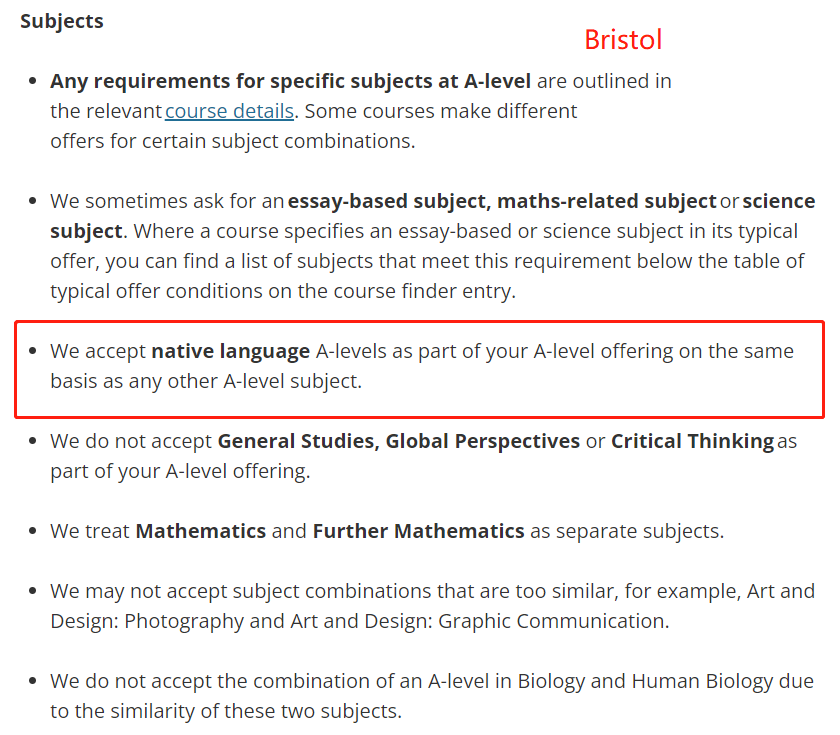
Task: Click the bold Mathematics word
Action: [201, 531]
